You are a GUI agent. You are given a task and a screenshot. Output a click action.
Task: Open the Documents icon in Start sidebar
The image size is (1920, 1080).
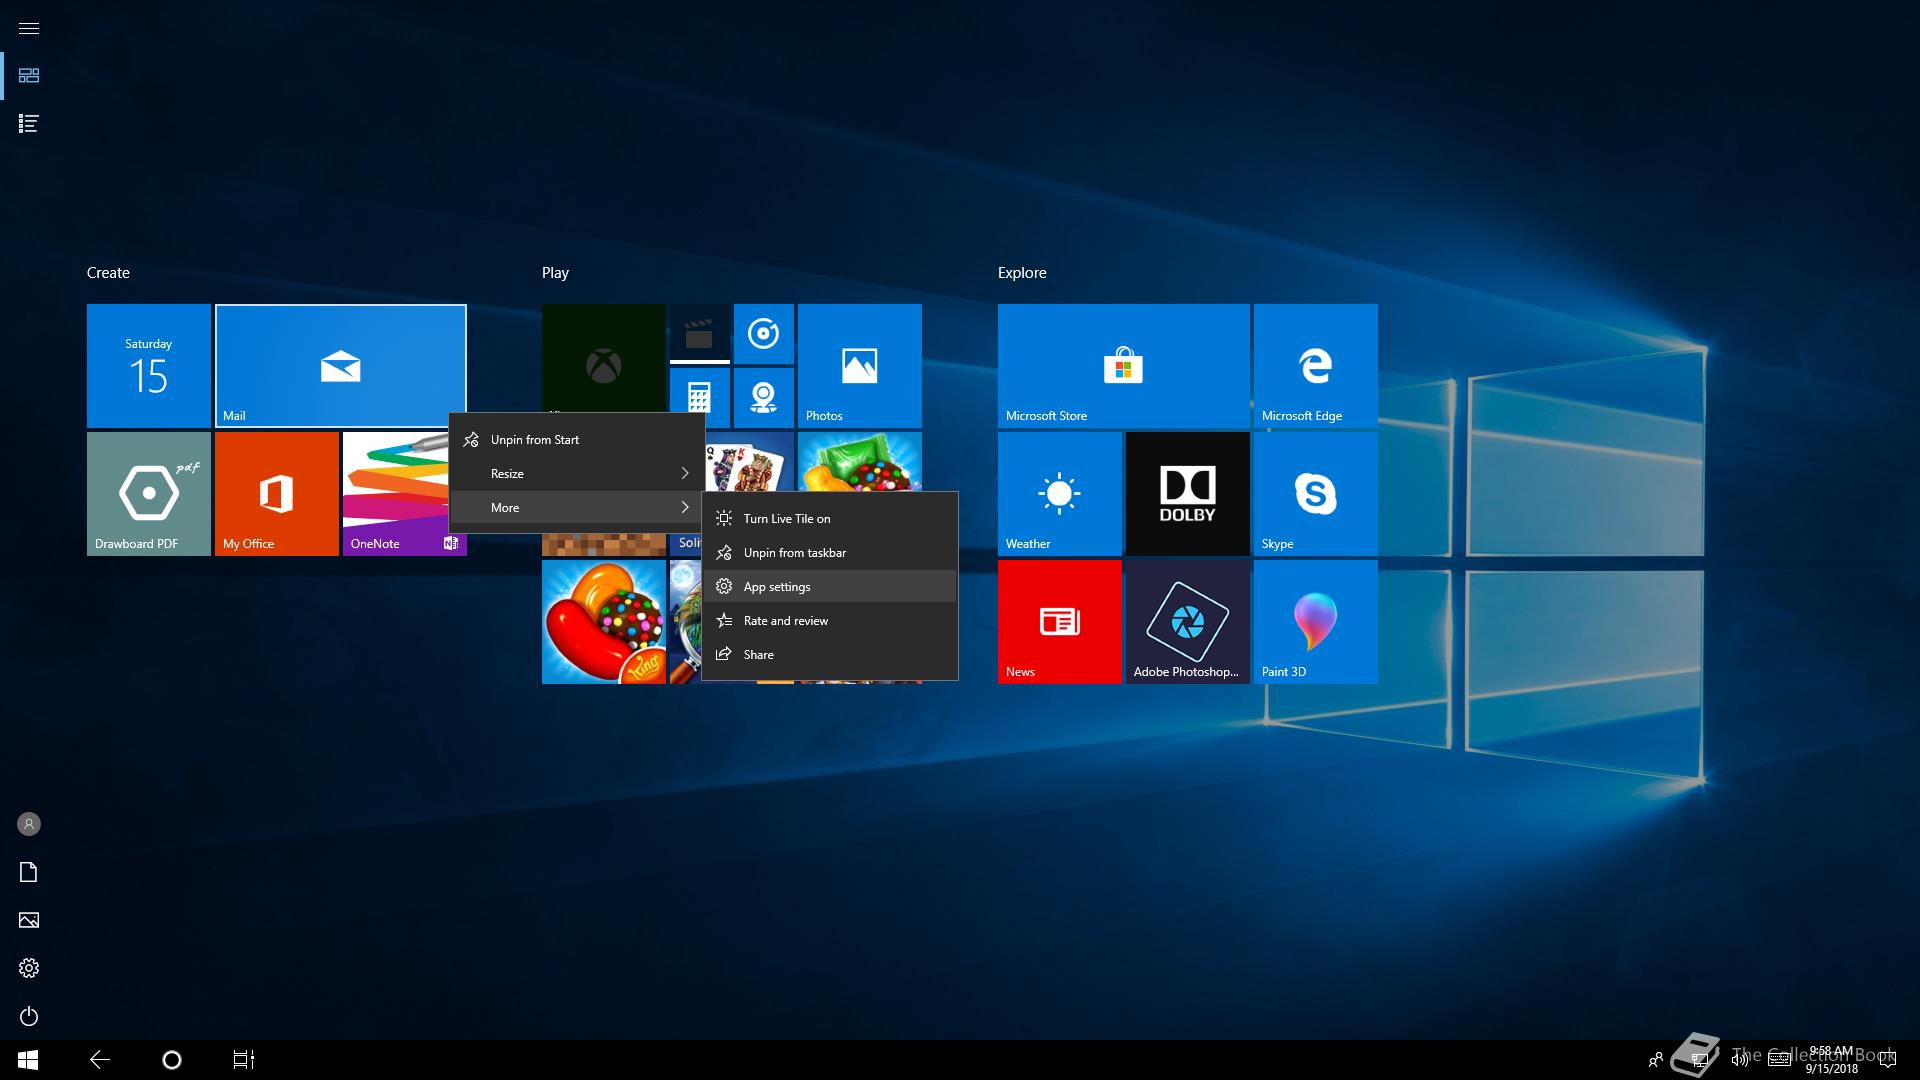click(29, 872)
